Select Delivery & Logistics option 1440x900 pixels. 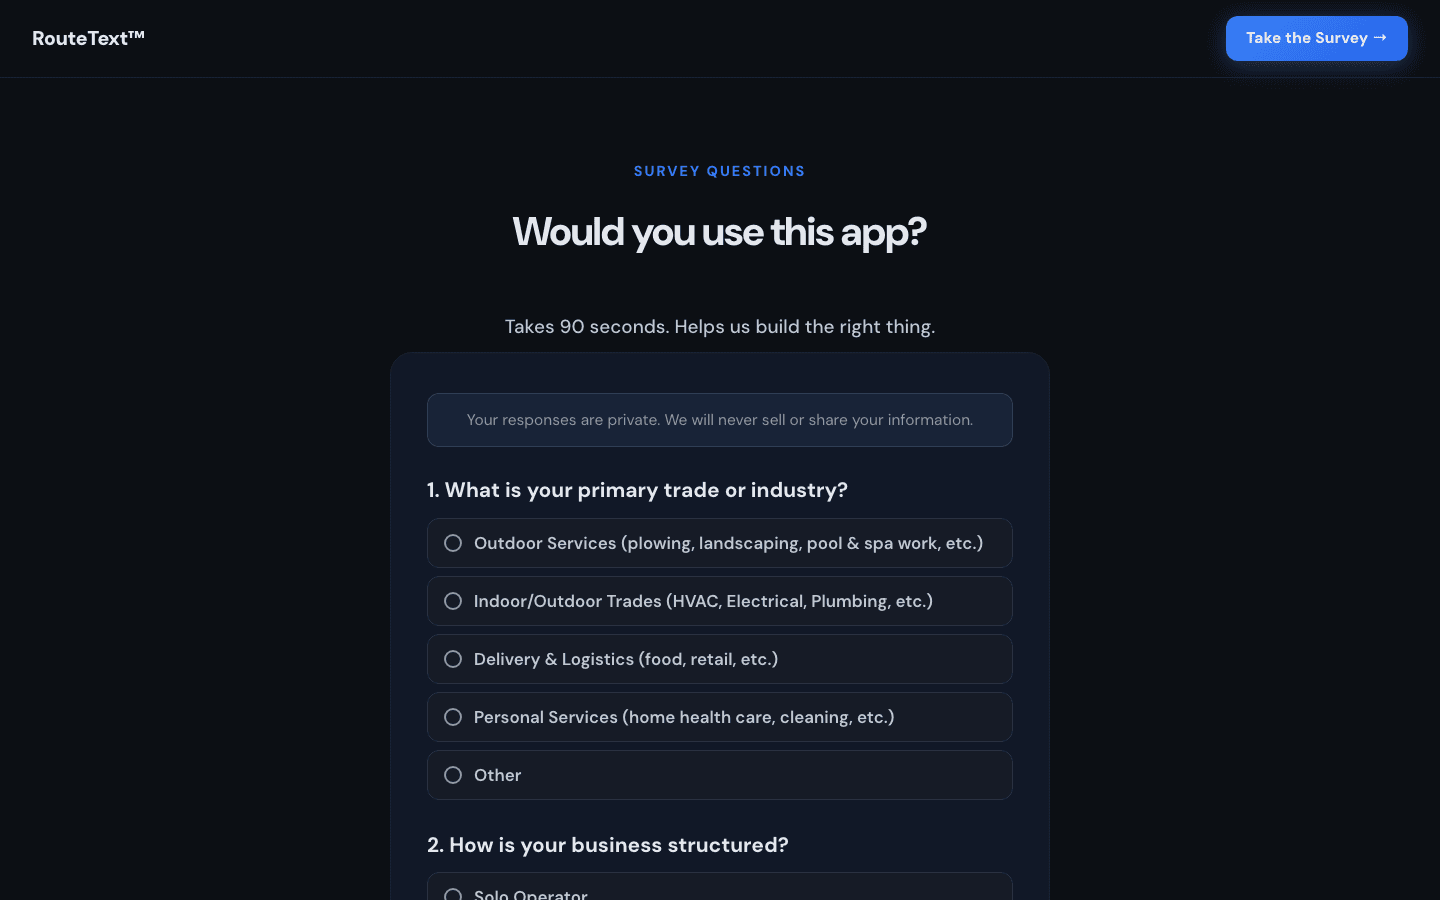coord(720,659)
